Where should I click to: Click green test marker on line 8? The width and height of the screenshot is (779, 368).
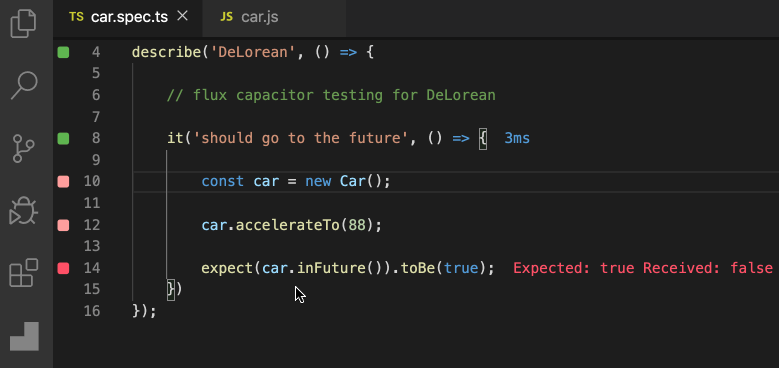point(63,138)
